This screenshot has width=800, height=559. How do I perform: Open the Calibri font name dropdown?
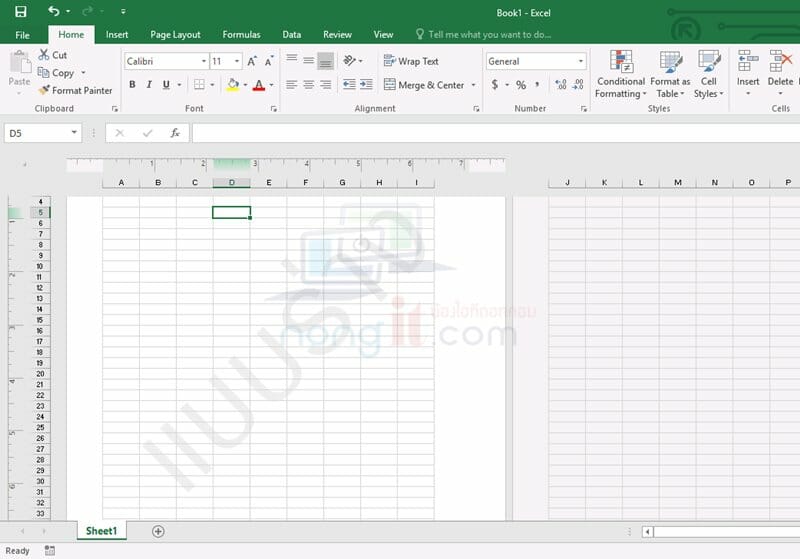coord(204,61)
